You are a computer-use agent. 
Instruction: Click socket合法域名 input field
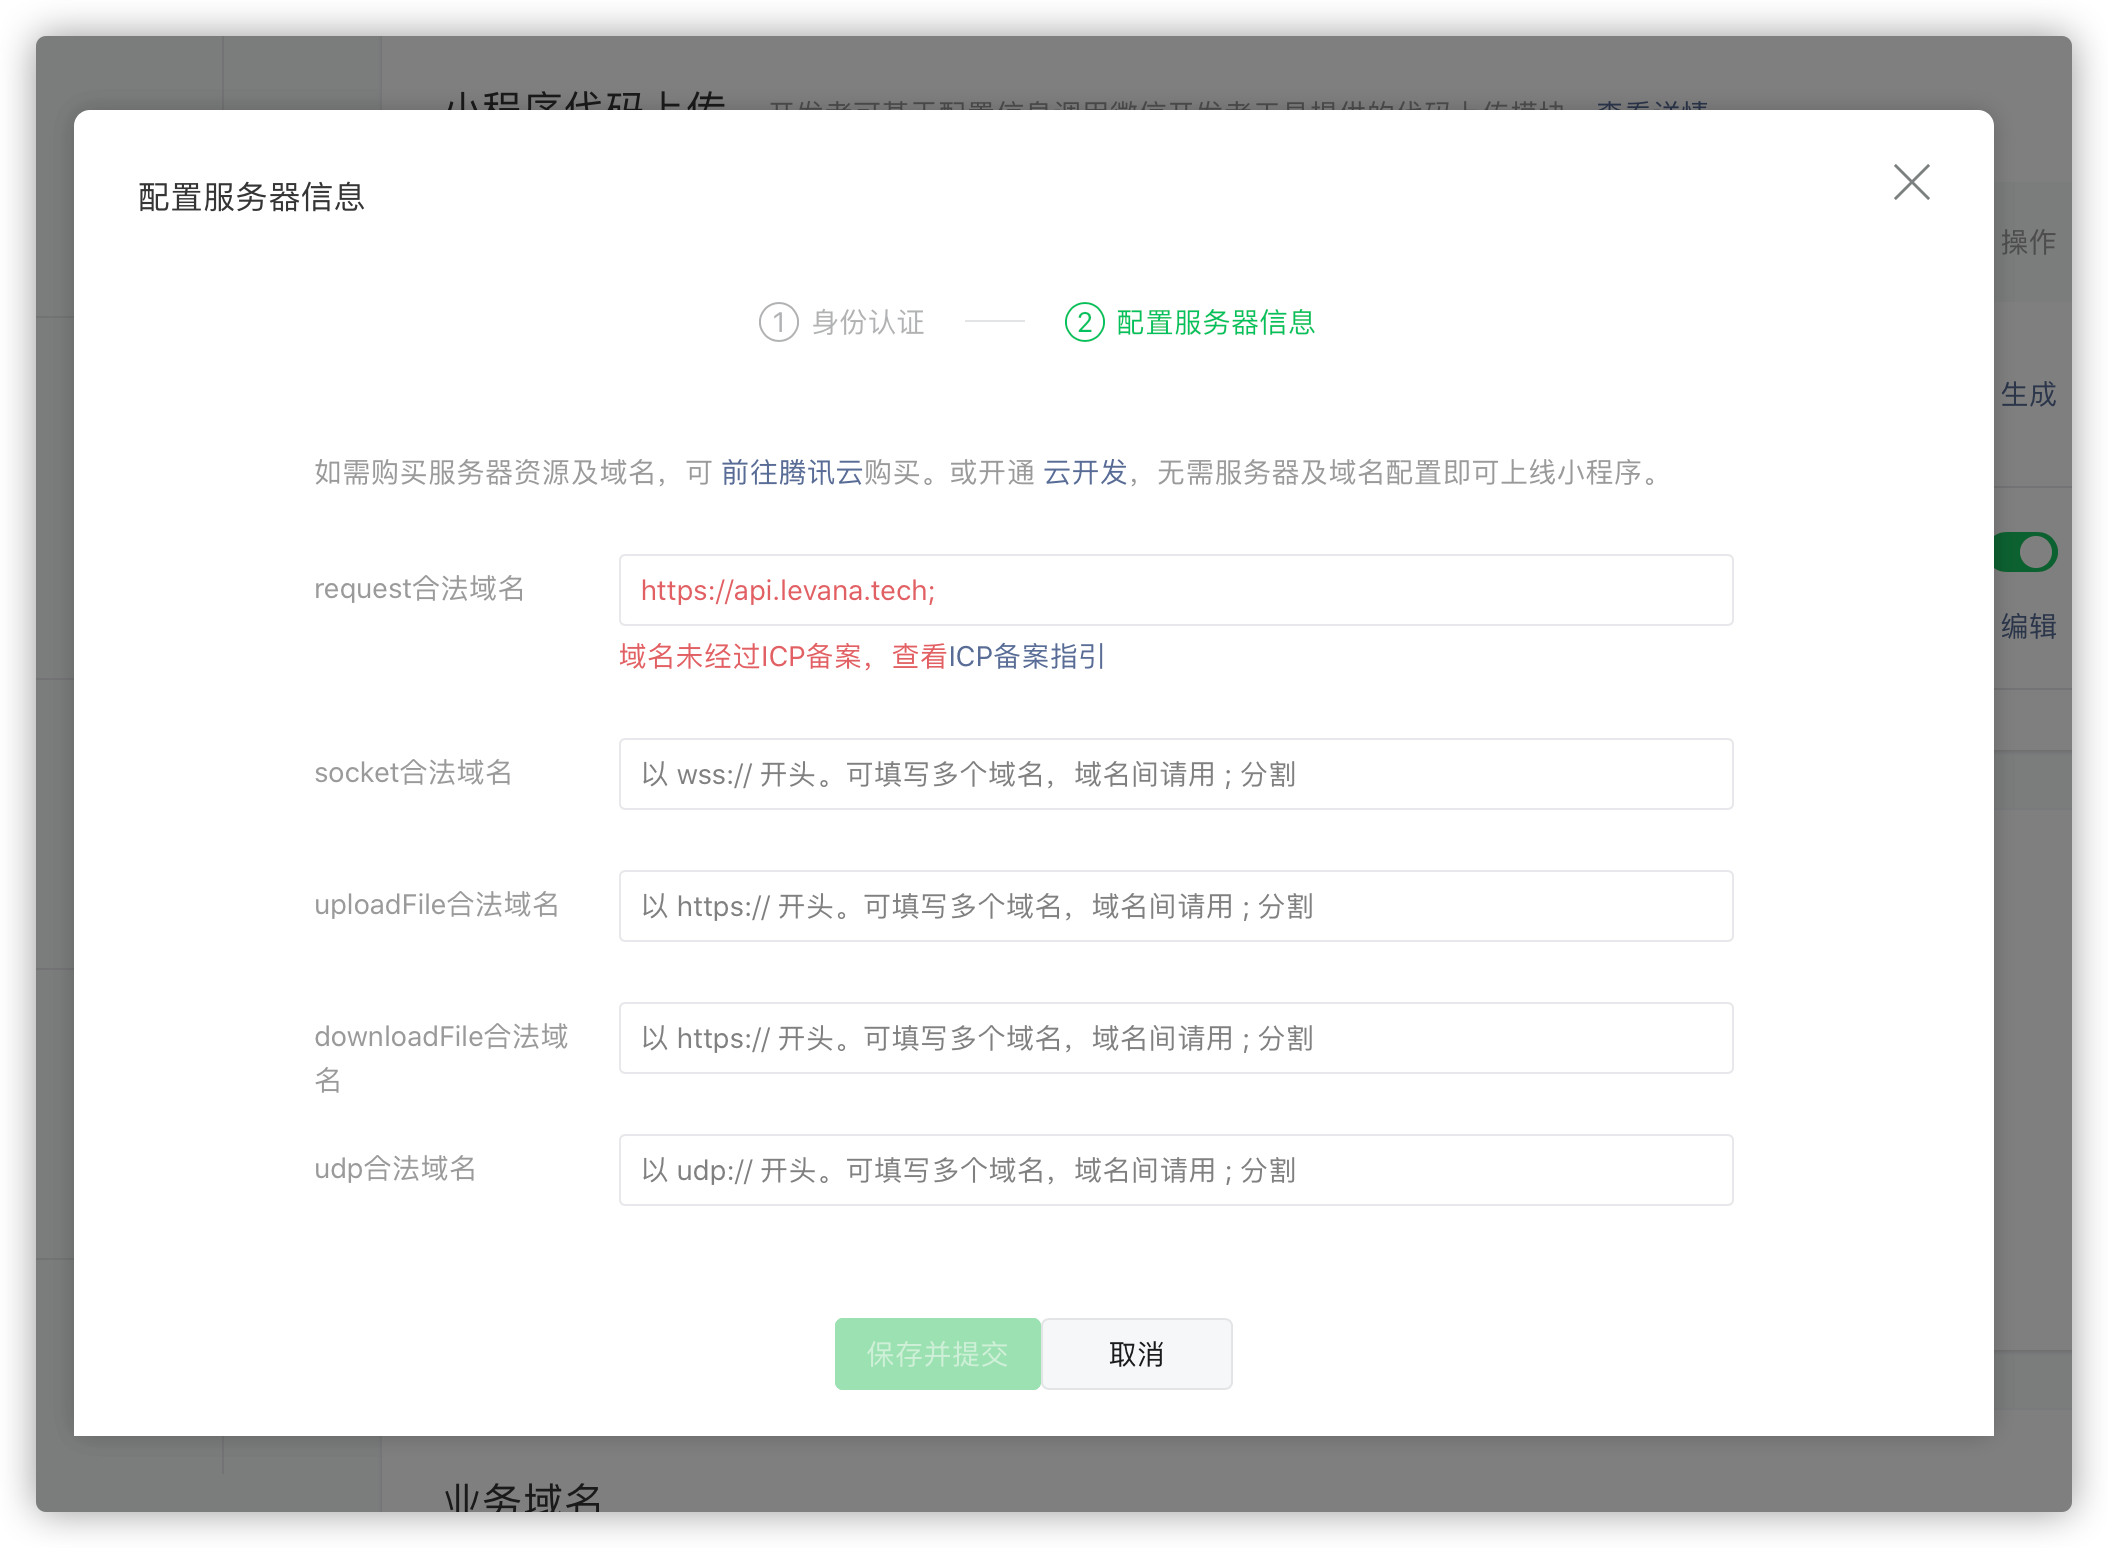click(x=1175, y=774)
